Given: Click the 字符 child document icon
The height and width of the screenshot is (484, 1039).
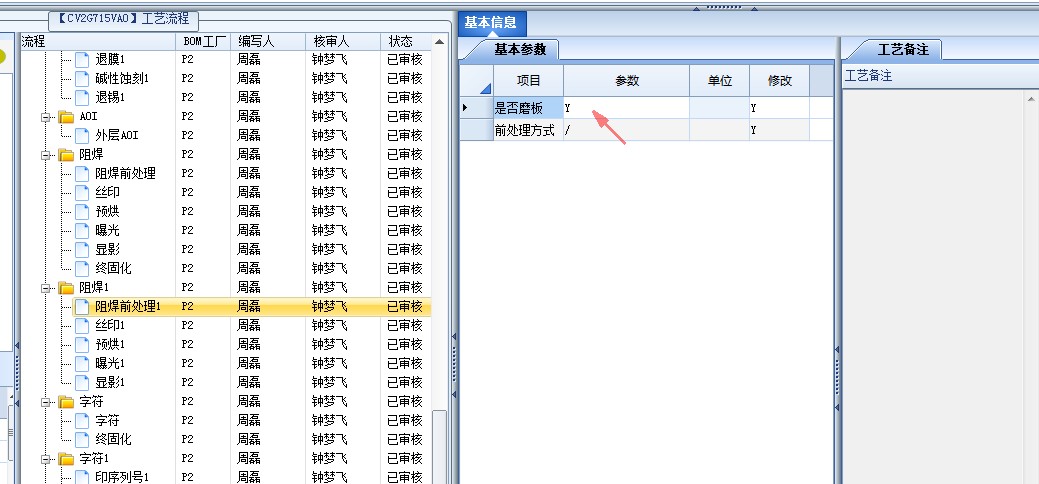Looking at the screenshot, I should [82, 421].
